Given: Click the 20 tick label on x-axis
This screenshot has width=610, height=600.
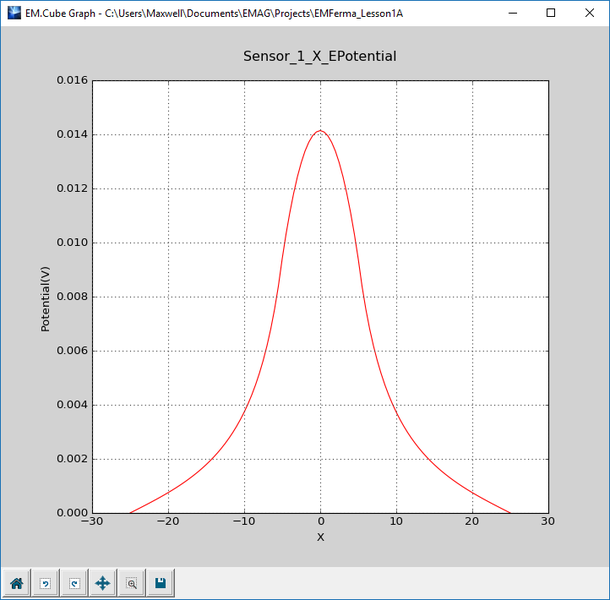Looking at the screenshot, I should pyautogui.click(x=472, y=521).
